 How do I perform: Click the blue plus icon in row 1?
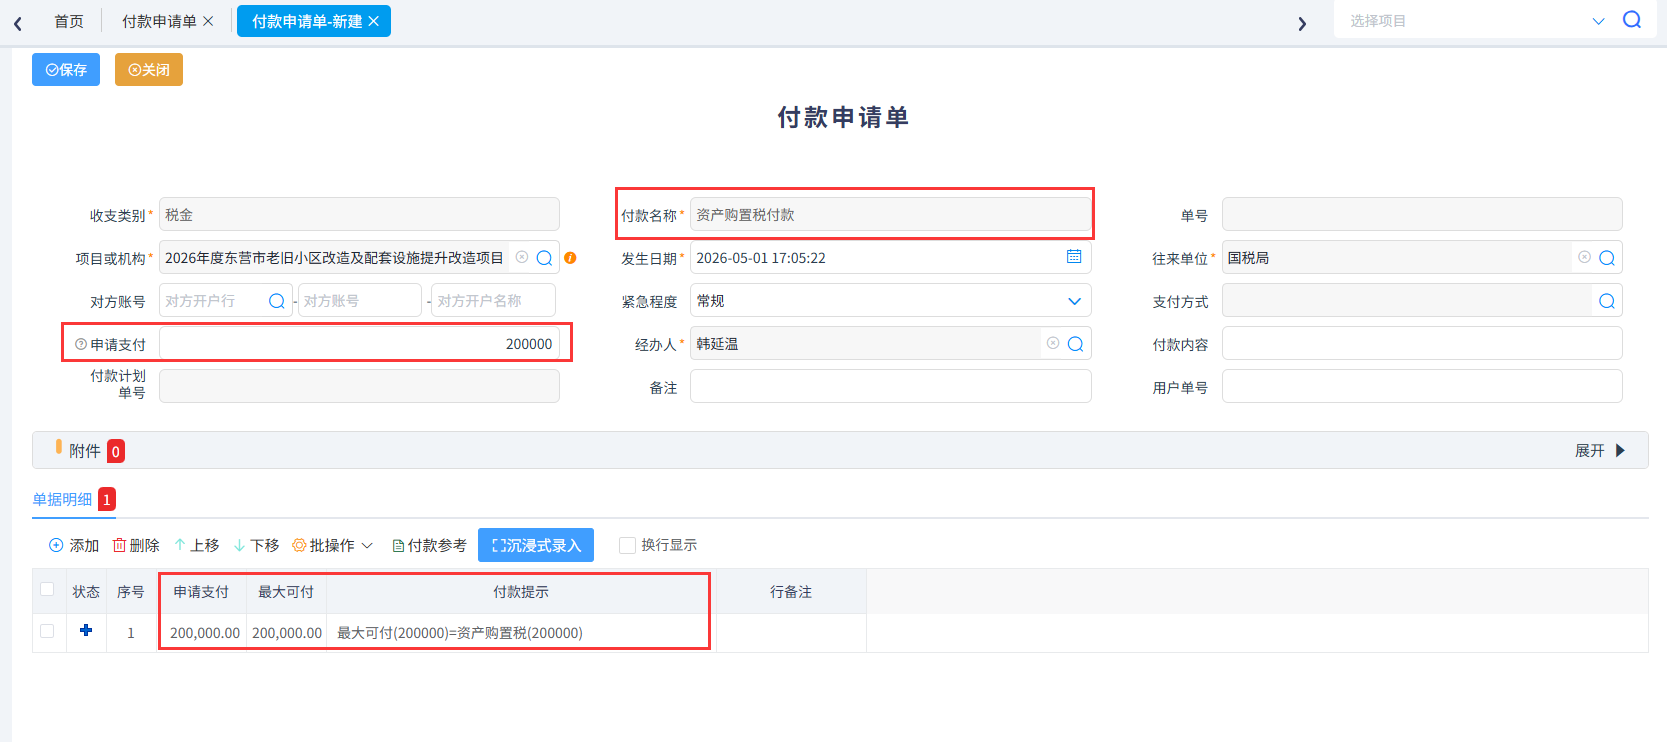tap(86, 630)
